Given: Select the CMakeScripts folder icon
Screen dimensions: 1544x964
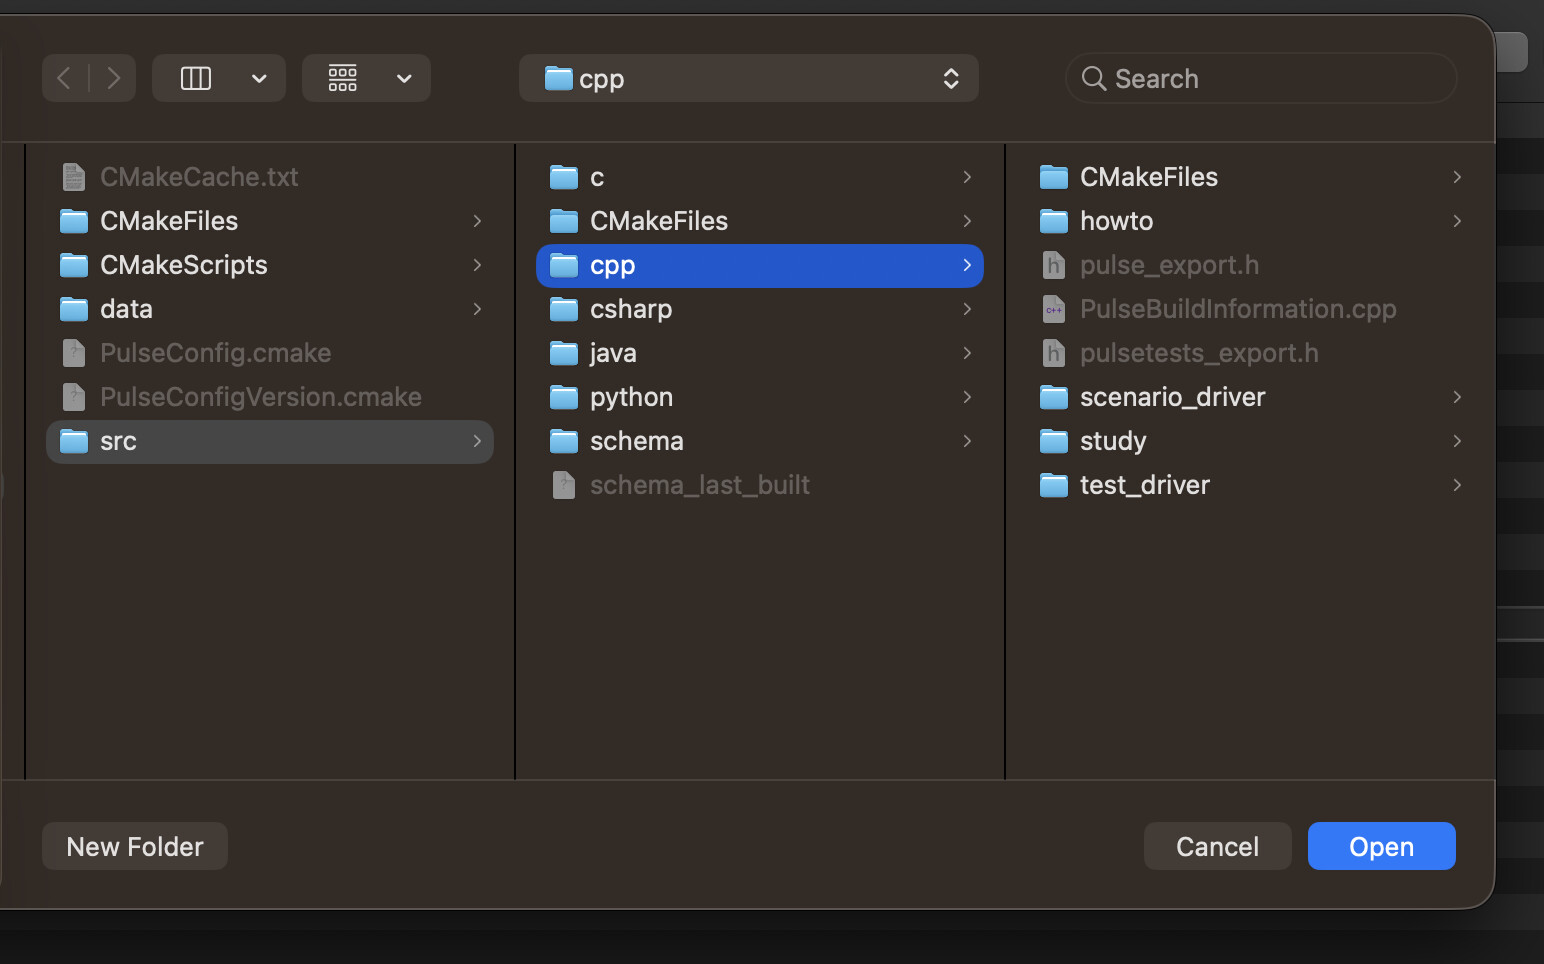Looking at the screenshot, I should tap(74, 265).
